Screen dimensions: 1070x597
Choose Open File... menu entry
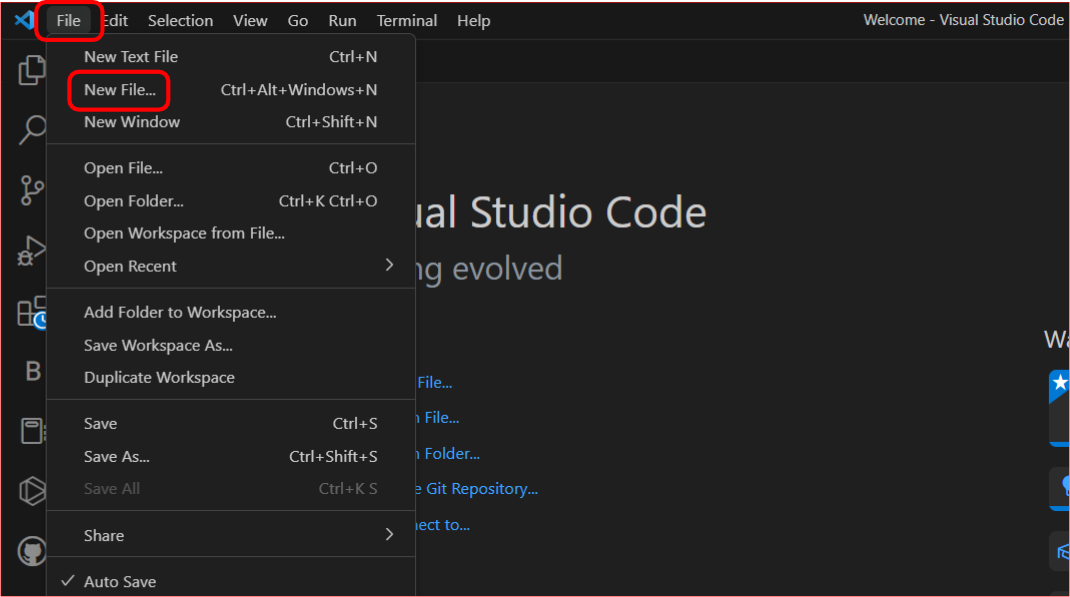coord(231,168)
